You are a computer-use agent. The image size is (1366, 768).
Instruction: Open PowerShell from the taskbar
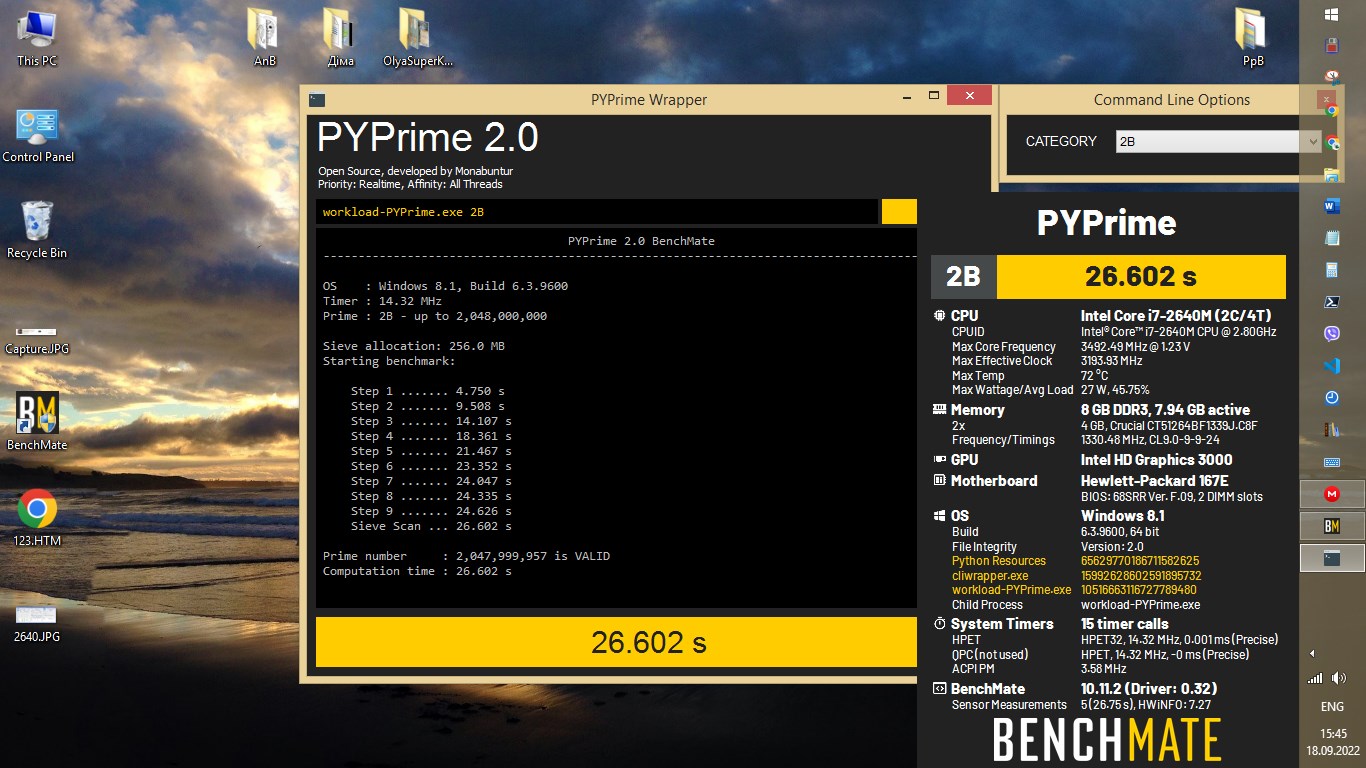click(1332, 302)
